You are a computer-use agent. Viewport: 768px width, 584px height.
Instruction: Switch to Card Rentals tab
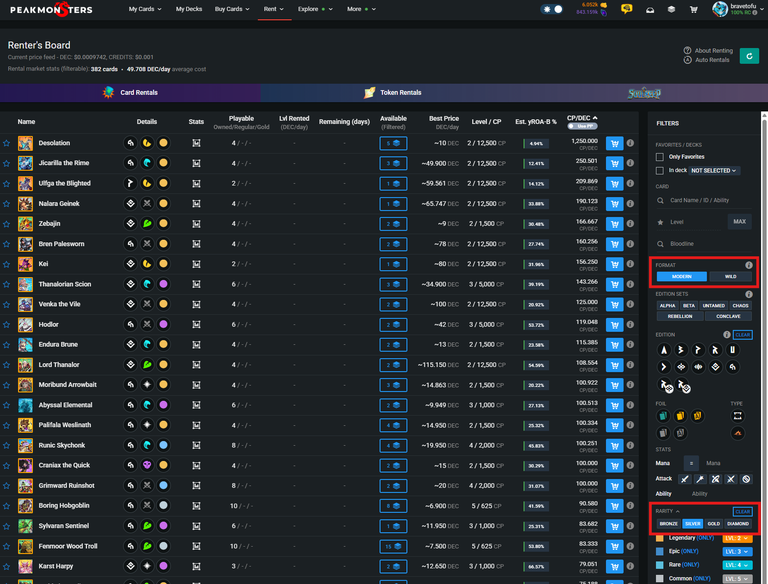tap(130, 93)
